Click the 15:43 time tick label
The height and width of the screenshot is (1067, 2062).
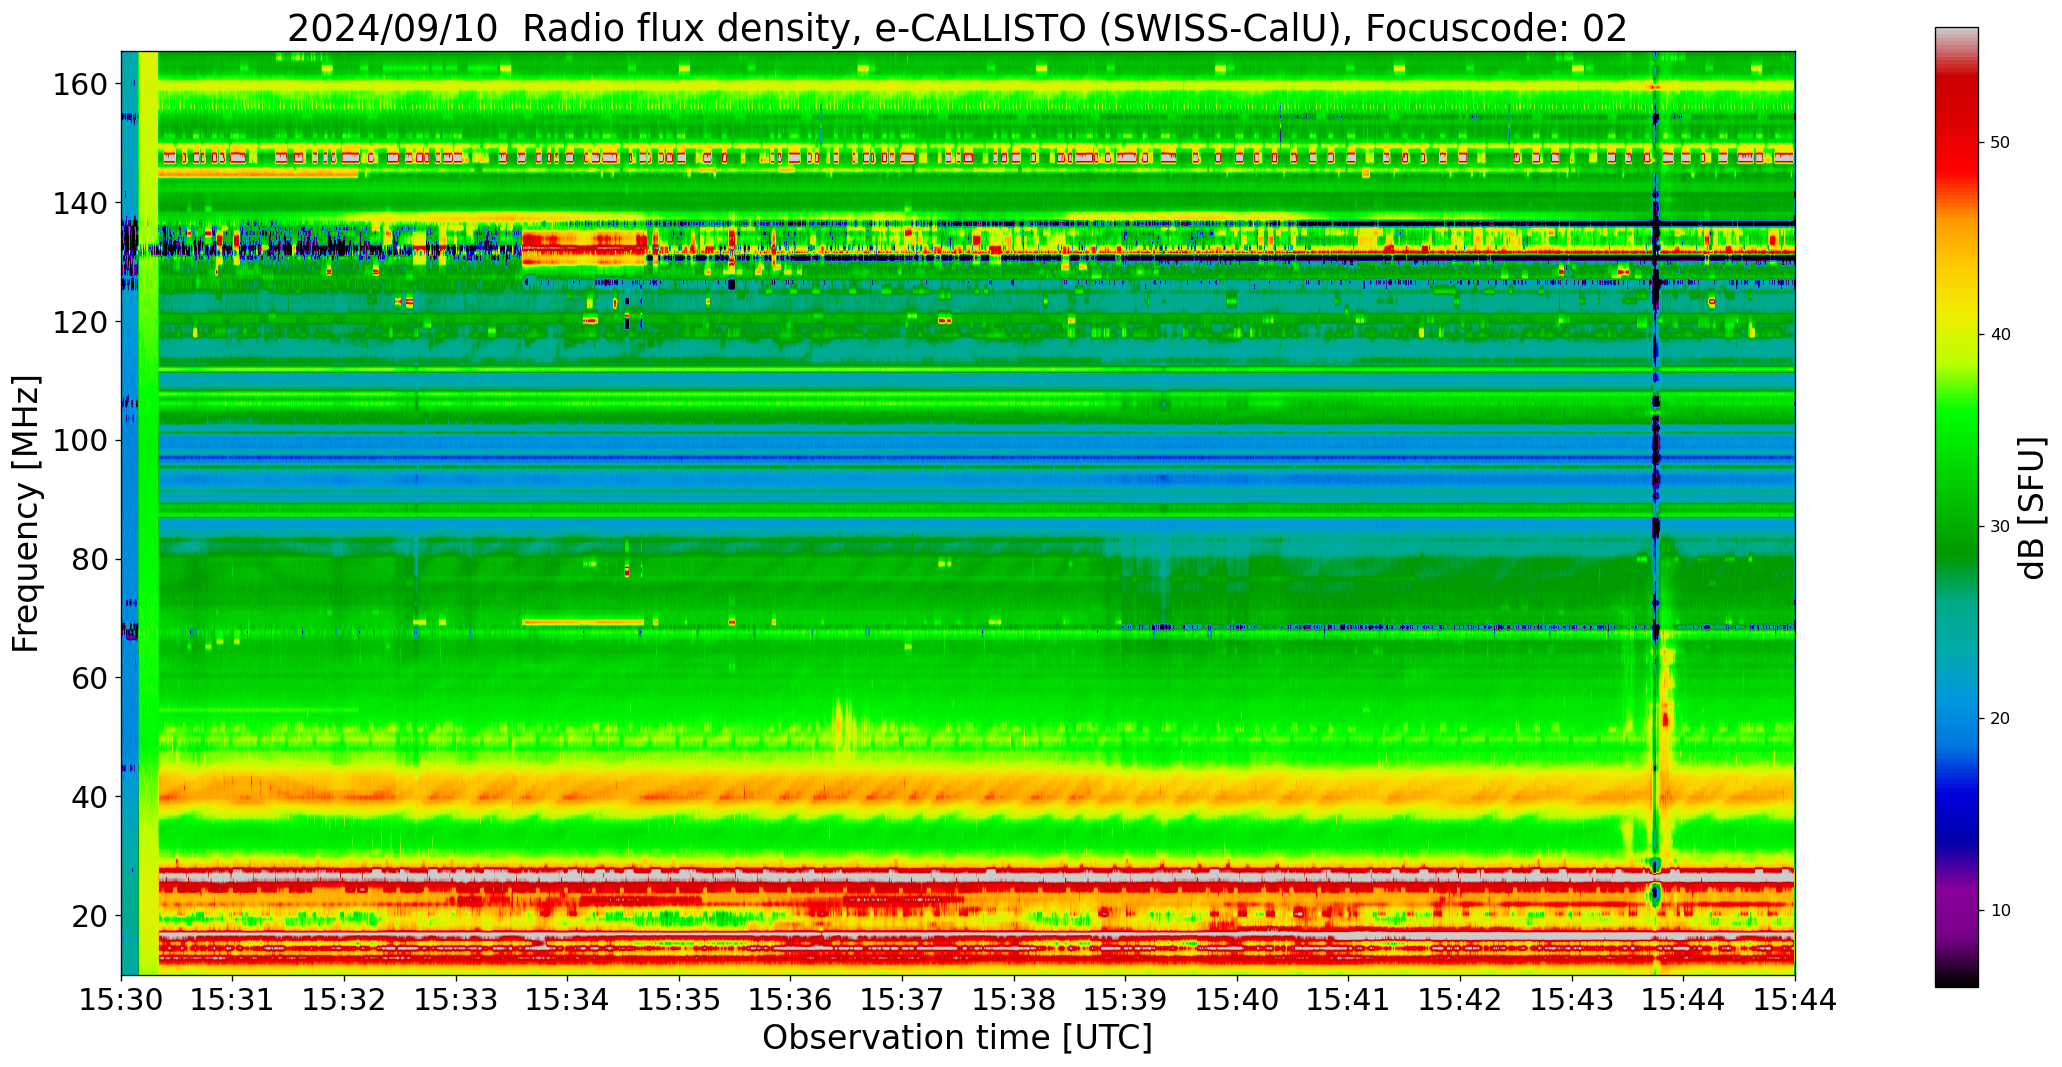coord(1572,999)
